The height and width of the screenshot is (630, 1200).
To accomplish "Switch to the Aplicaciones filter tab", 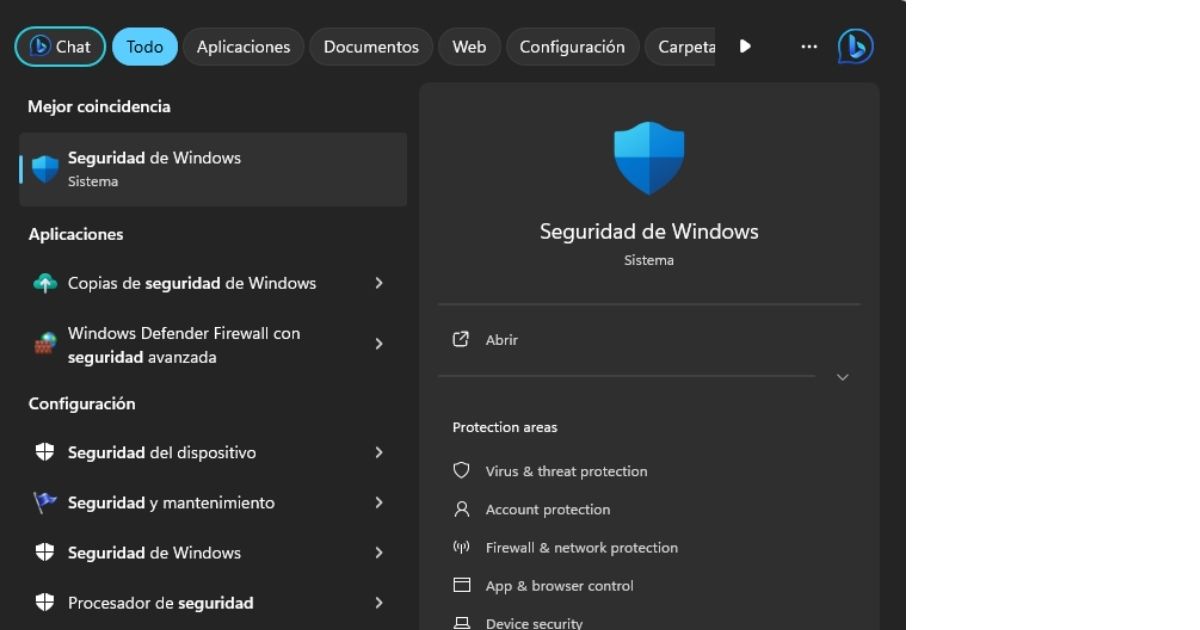I will (x=243, y=46).
